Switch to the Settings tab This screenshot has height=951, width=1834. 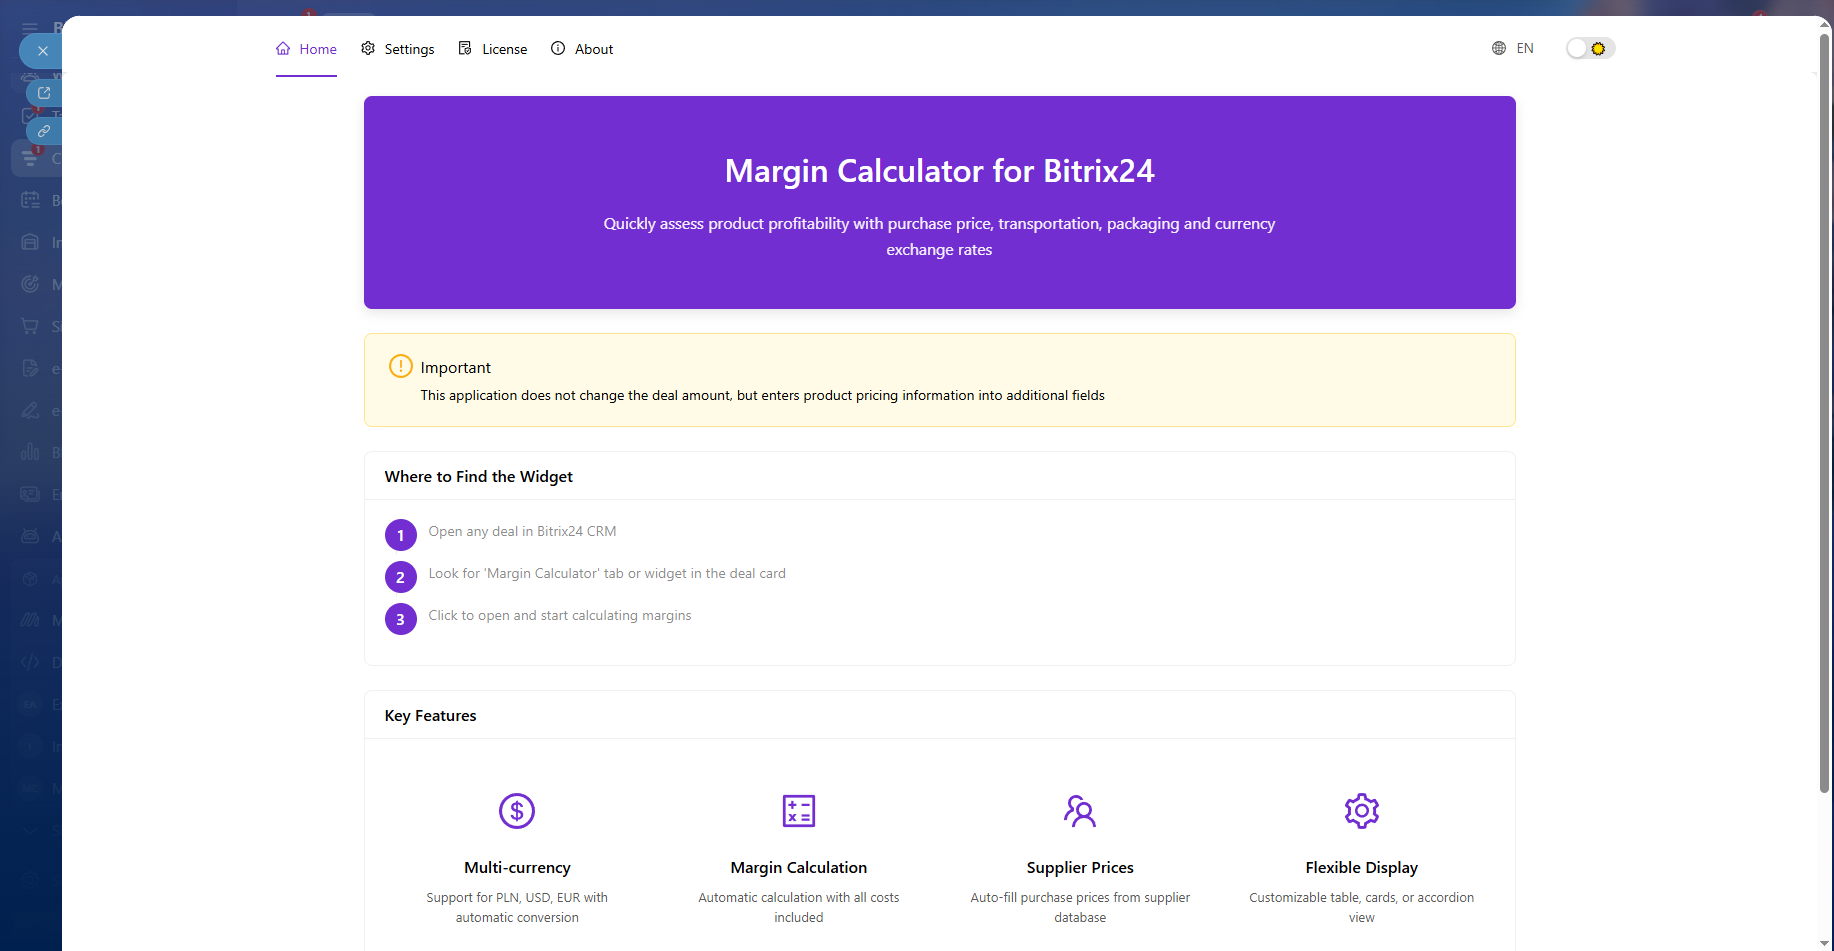pyautogui.click(x=398, y=49)
